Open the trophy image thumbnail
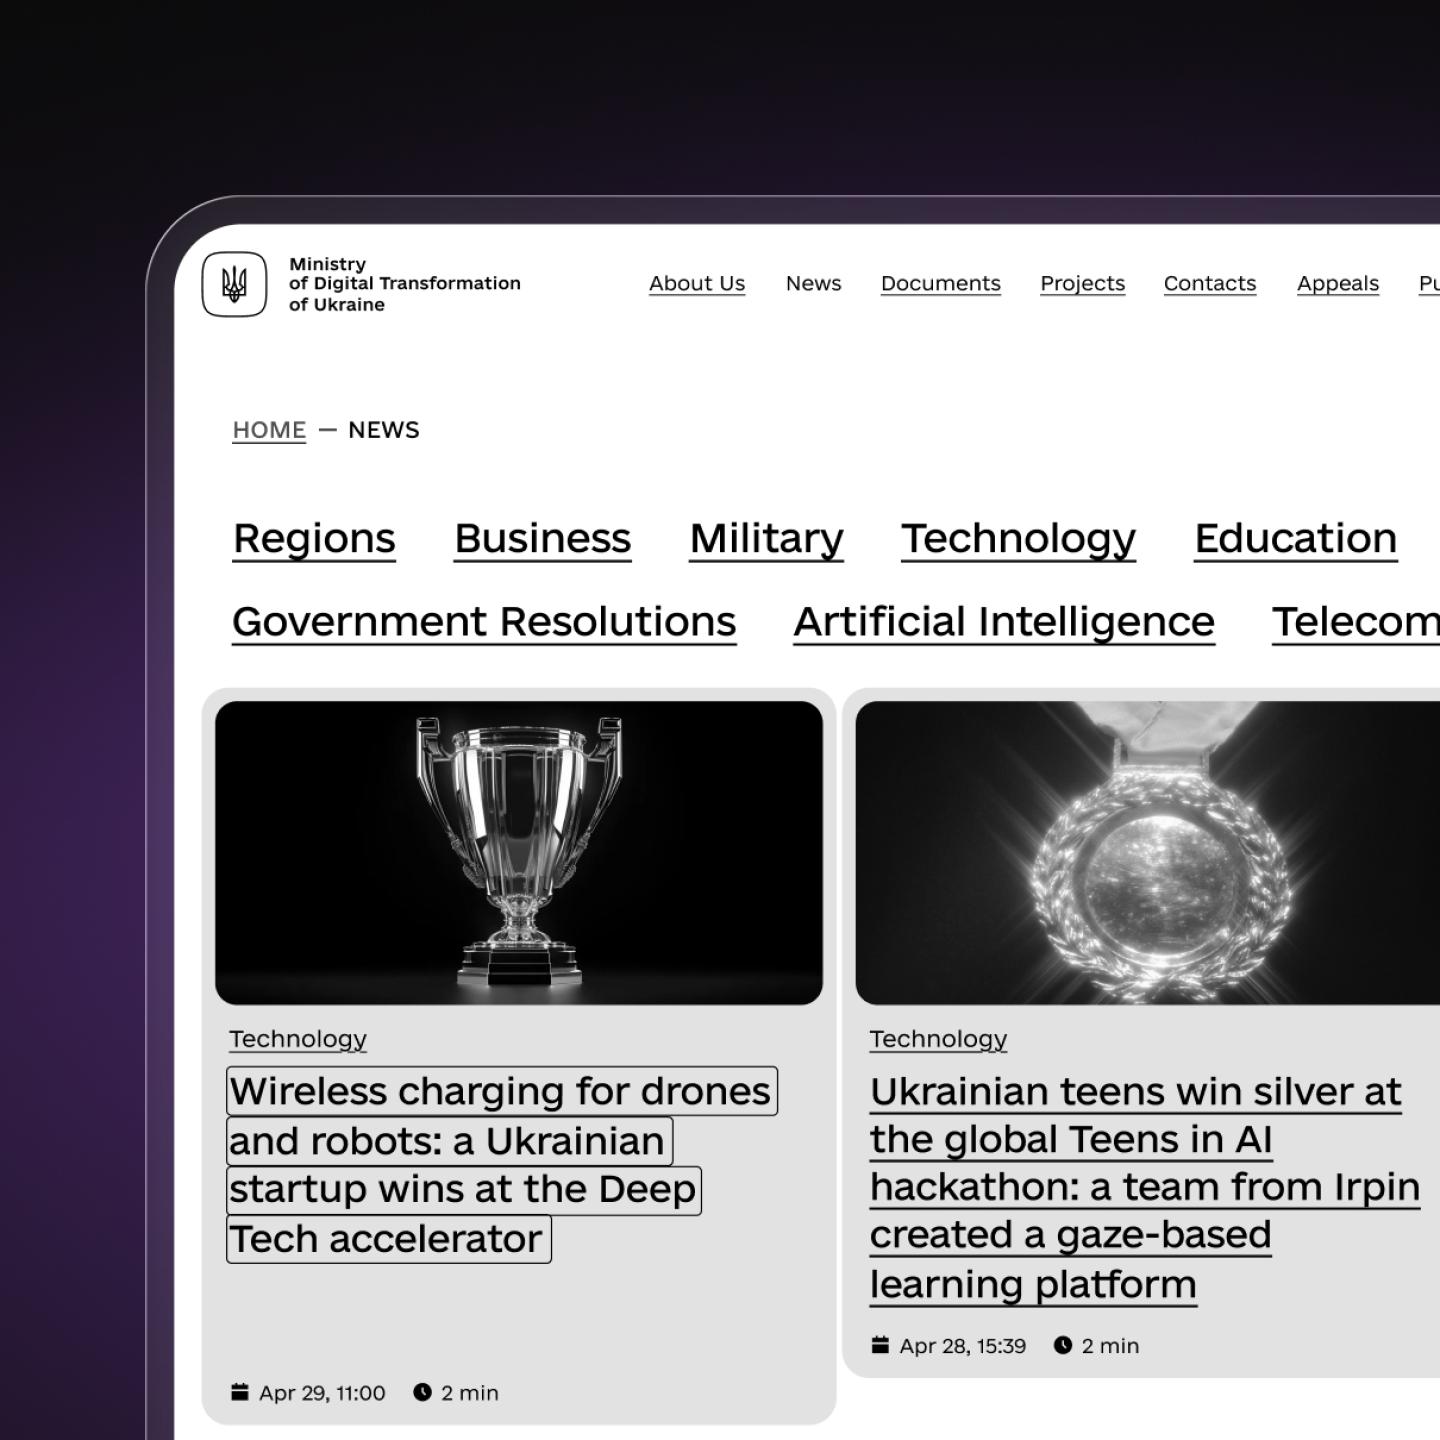Viewport: 1440px width, 1440px height. click(x=519, y=852)
